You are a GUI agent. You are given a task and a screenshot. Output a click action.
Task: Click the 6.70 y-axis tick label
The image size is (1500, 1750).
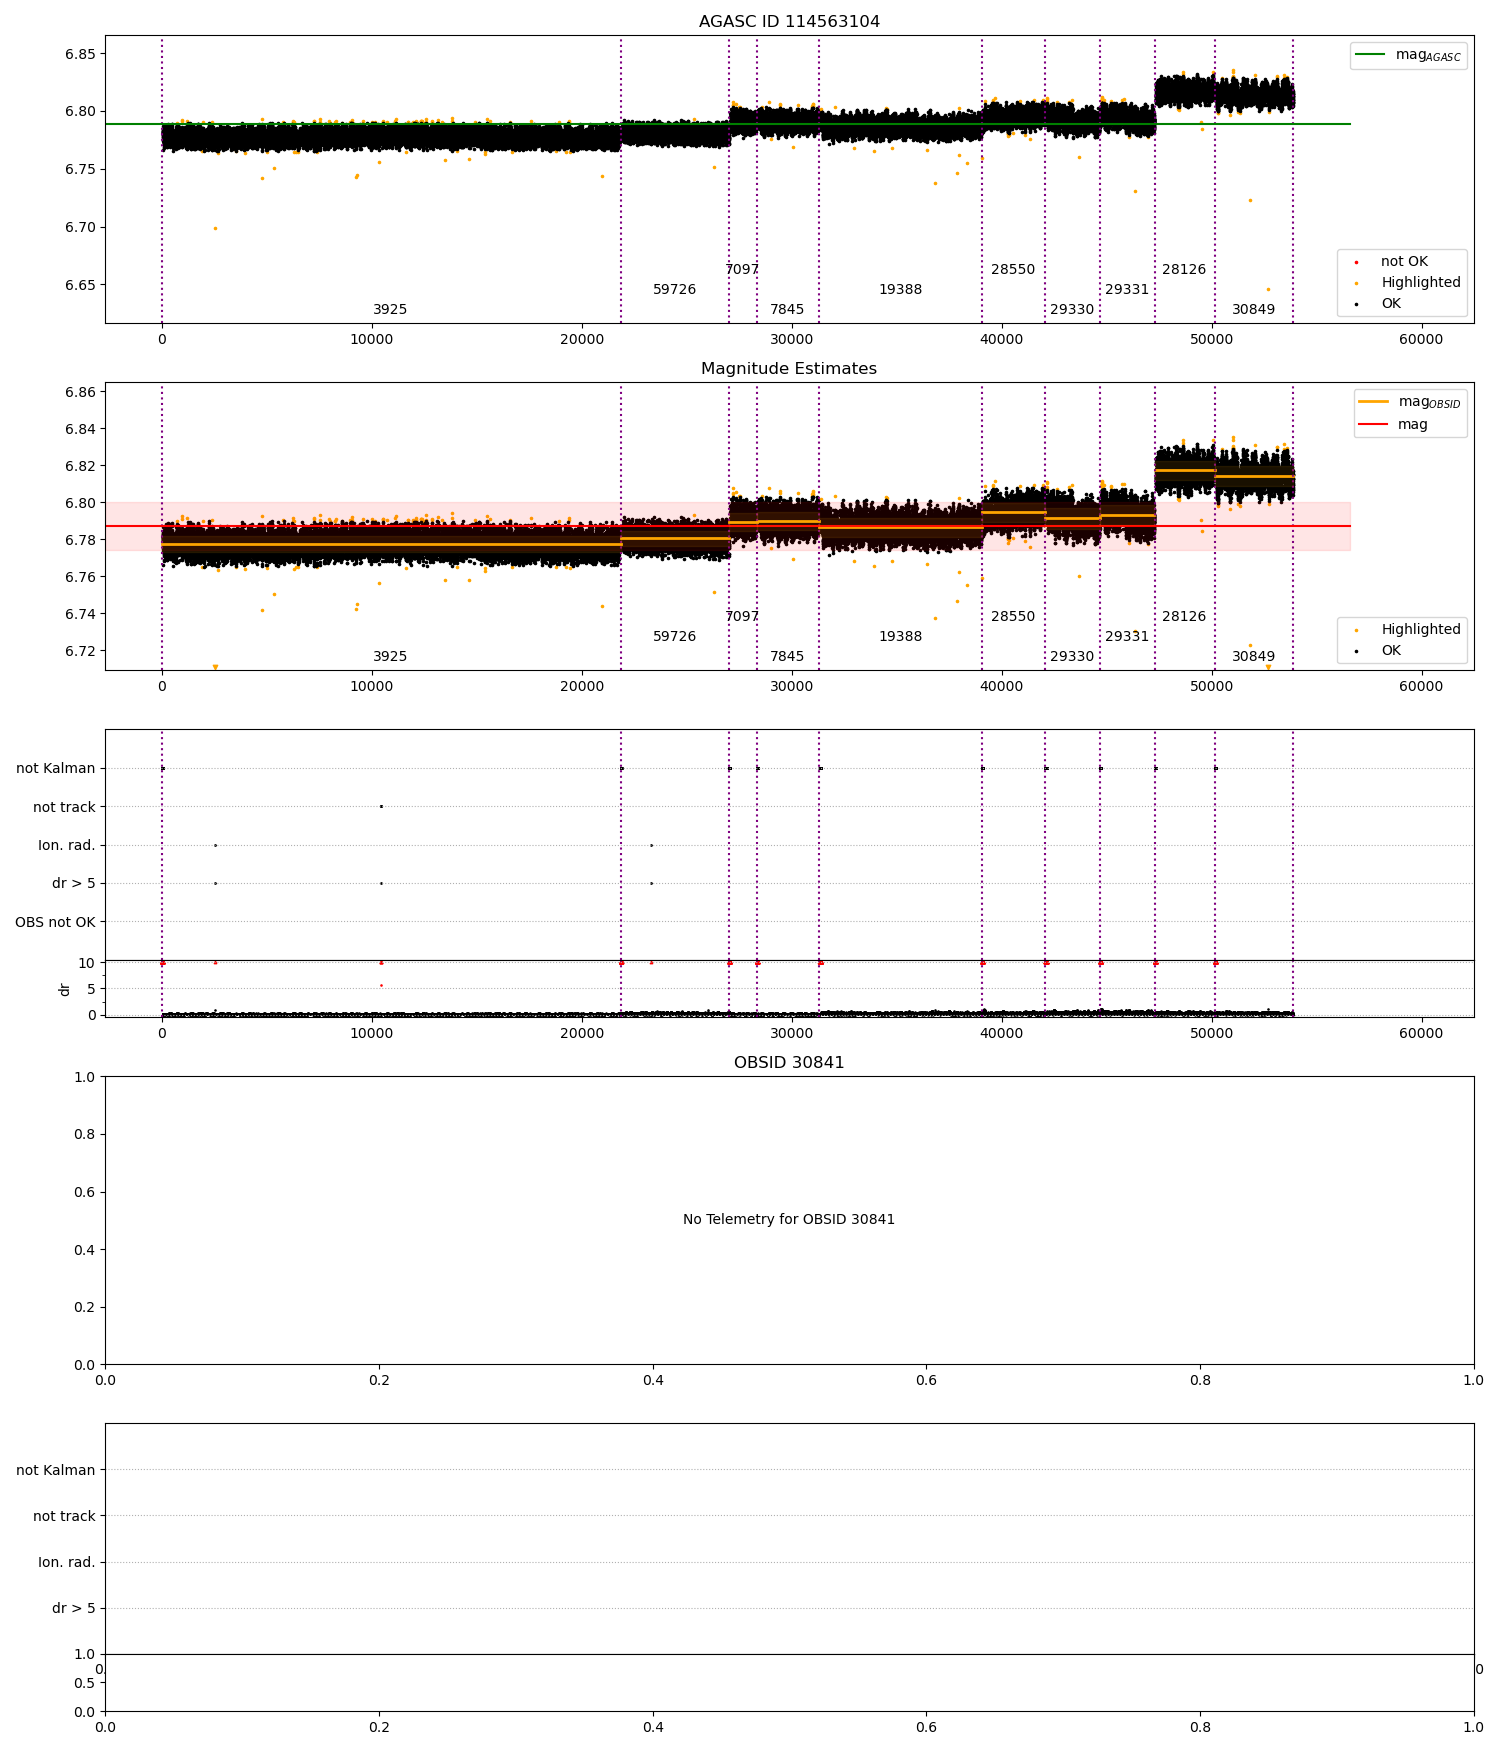tap(80, 227)
